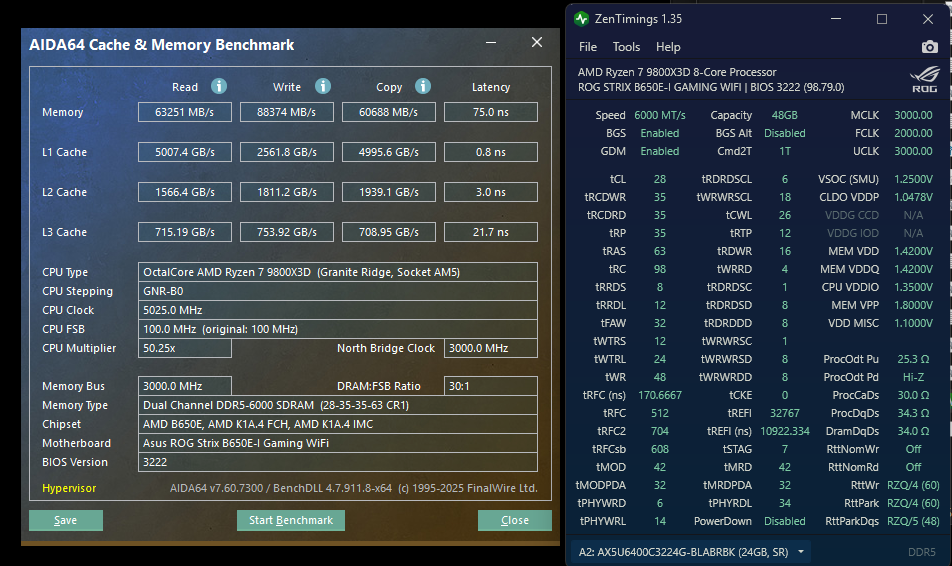This screenshot has height=566, width=952.
Task: Click the tCL value 28
Action: [660, 179]
